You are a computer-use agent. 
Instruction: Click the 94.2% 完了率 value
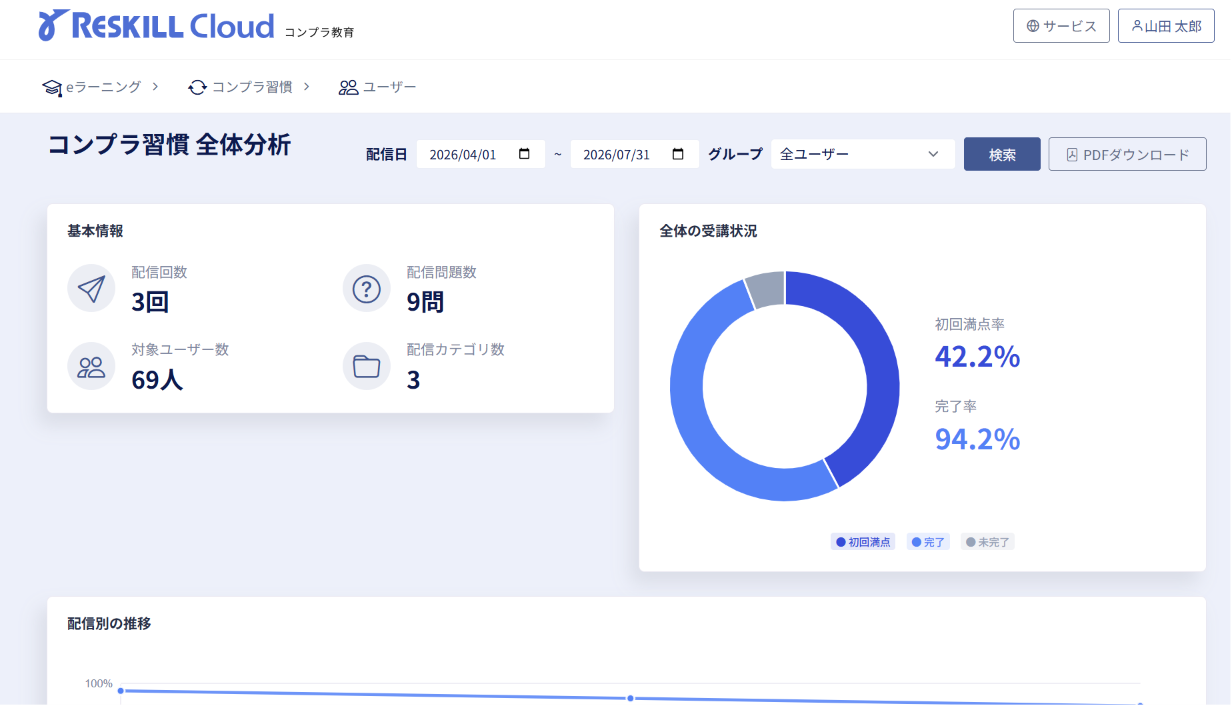[x=977, y=438]
